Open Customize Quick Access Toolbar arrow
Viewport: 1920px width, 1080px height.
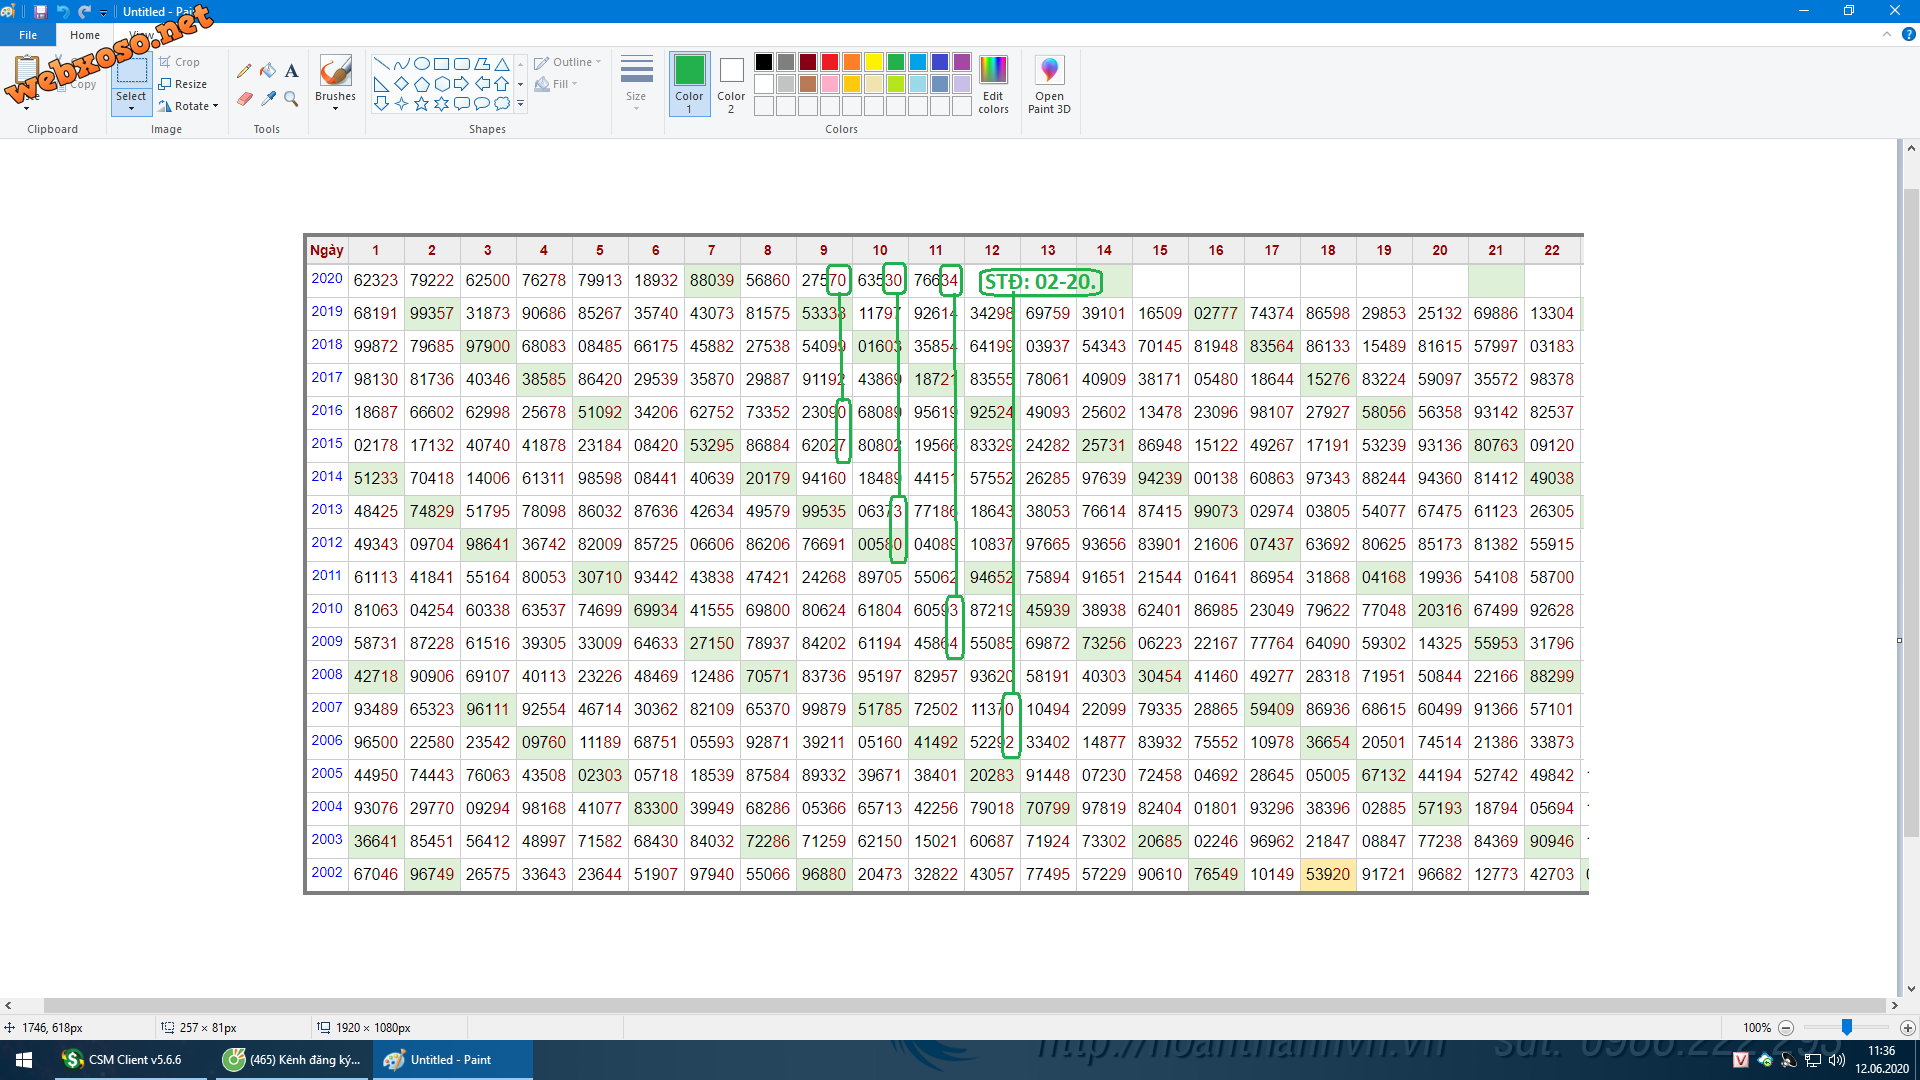(103, 12)
